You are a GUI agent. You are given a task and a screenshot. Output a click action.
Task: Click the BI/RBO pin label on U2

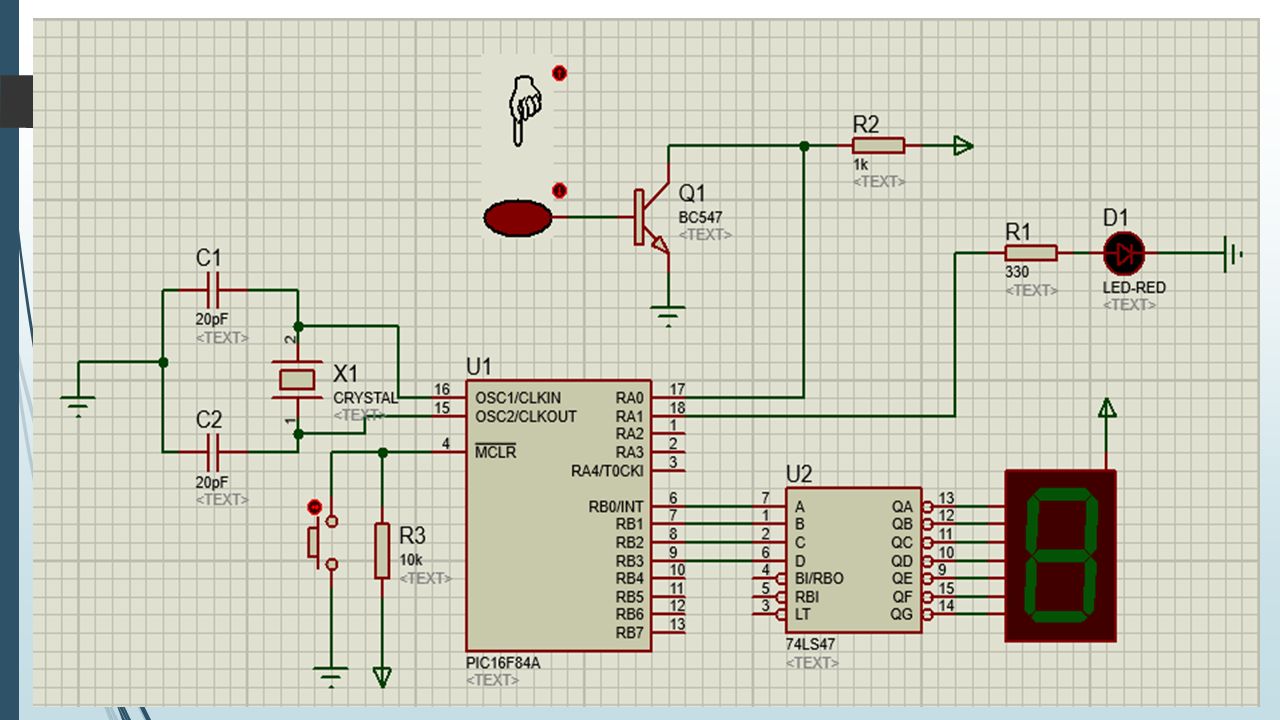click(x=819, y=578)
